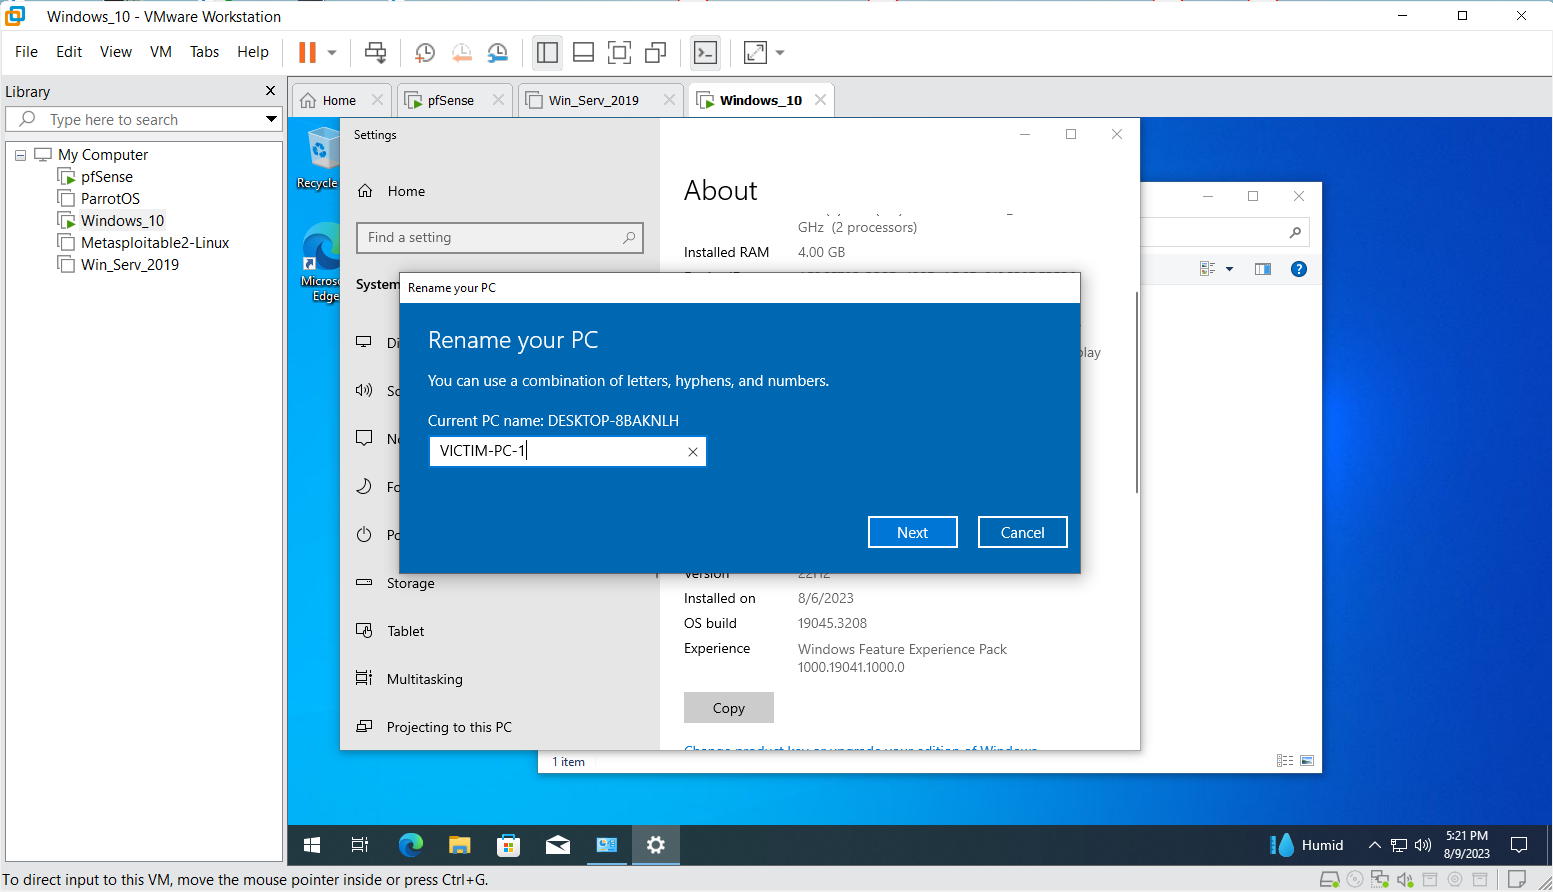Open the File menu
This screenshot has height=892, width=1553.
coord(26,52)
